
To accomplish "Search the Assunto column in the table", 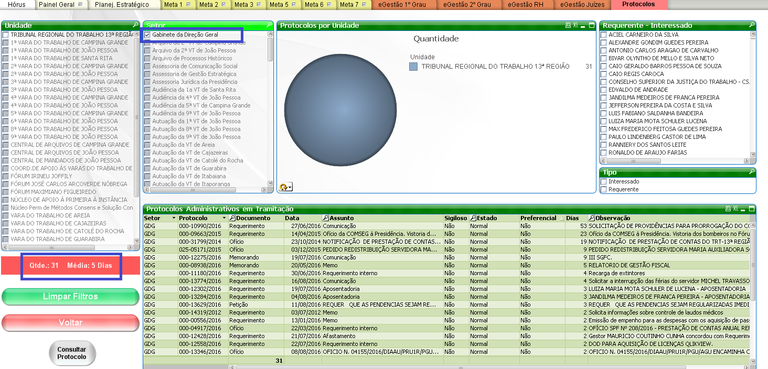I will coord(325,218).
